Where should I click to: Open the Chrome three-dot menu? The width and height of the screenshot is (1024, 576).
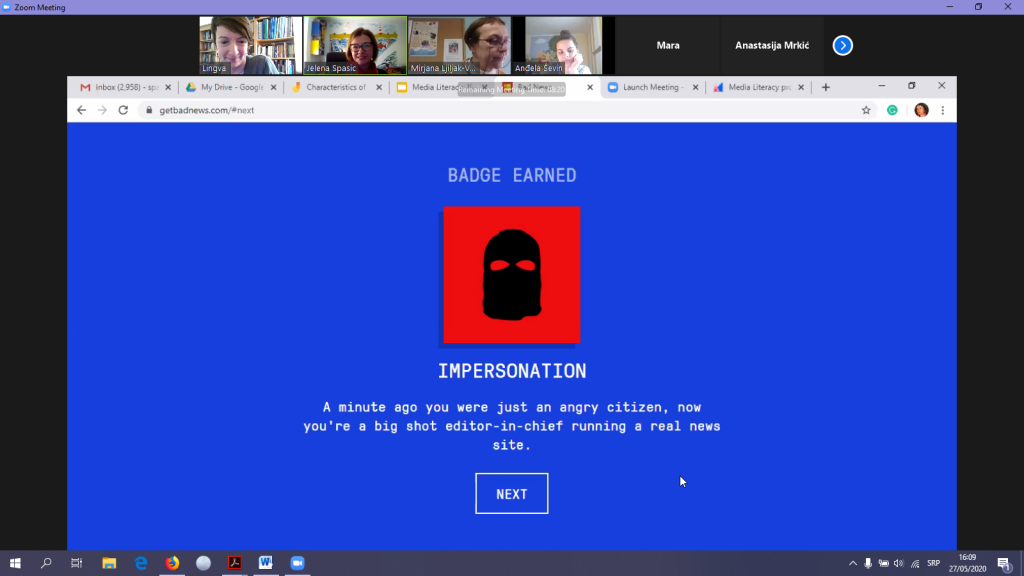point(942,110)
